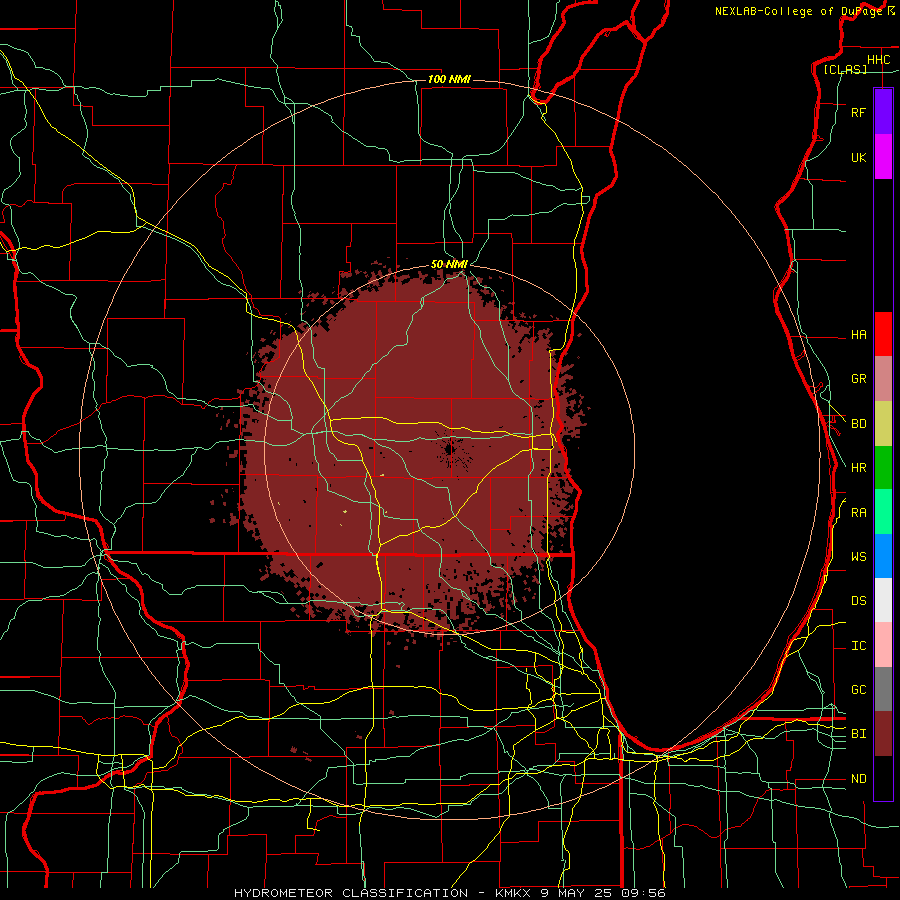Click the BD legend label
Screen dimensions: 900x900
pos(859,424)
